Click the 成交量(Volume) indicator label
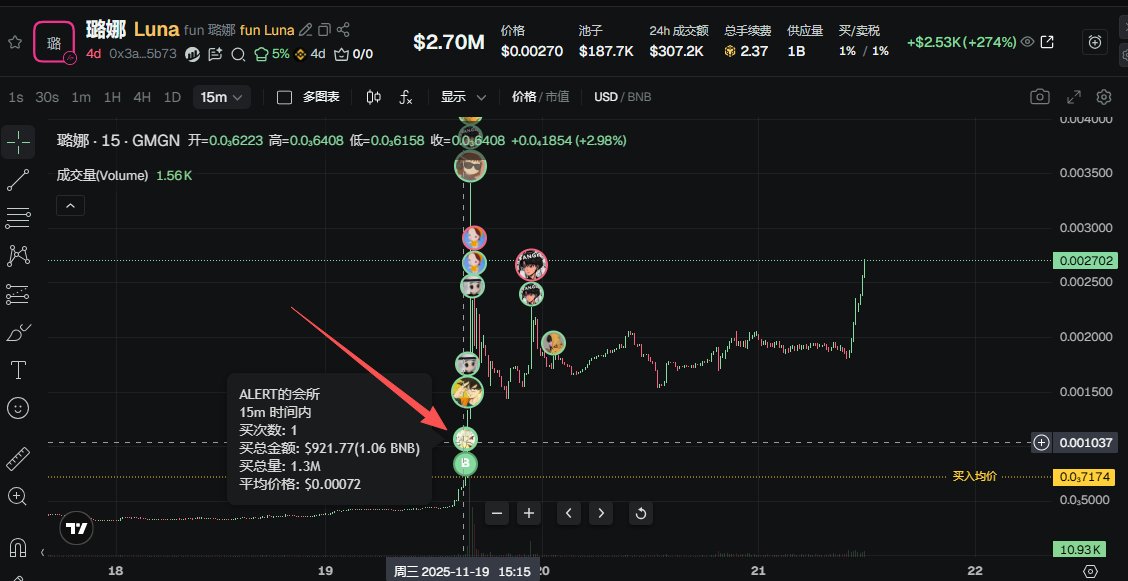Viewport: 1128px width, 581px height. coord(103,175)
